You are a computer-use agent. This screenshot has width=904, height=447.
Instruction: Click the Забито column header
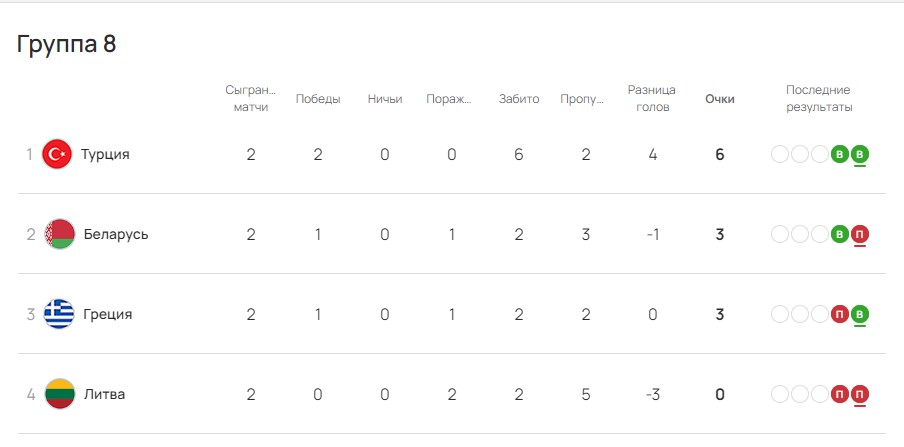519,99
